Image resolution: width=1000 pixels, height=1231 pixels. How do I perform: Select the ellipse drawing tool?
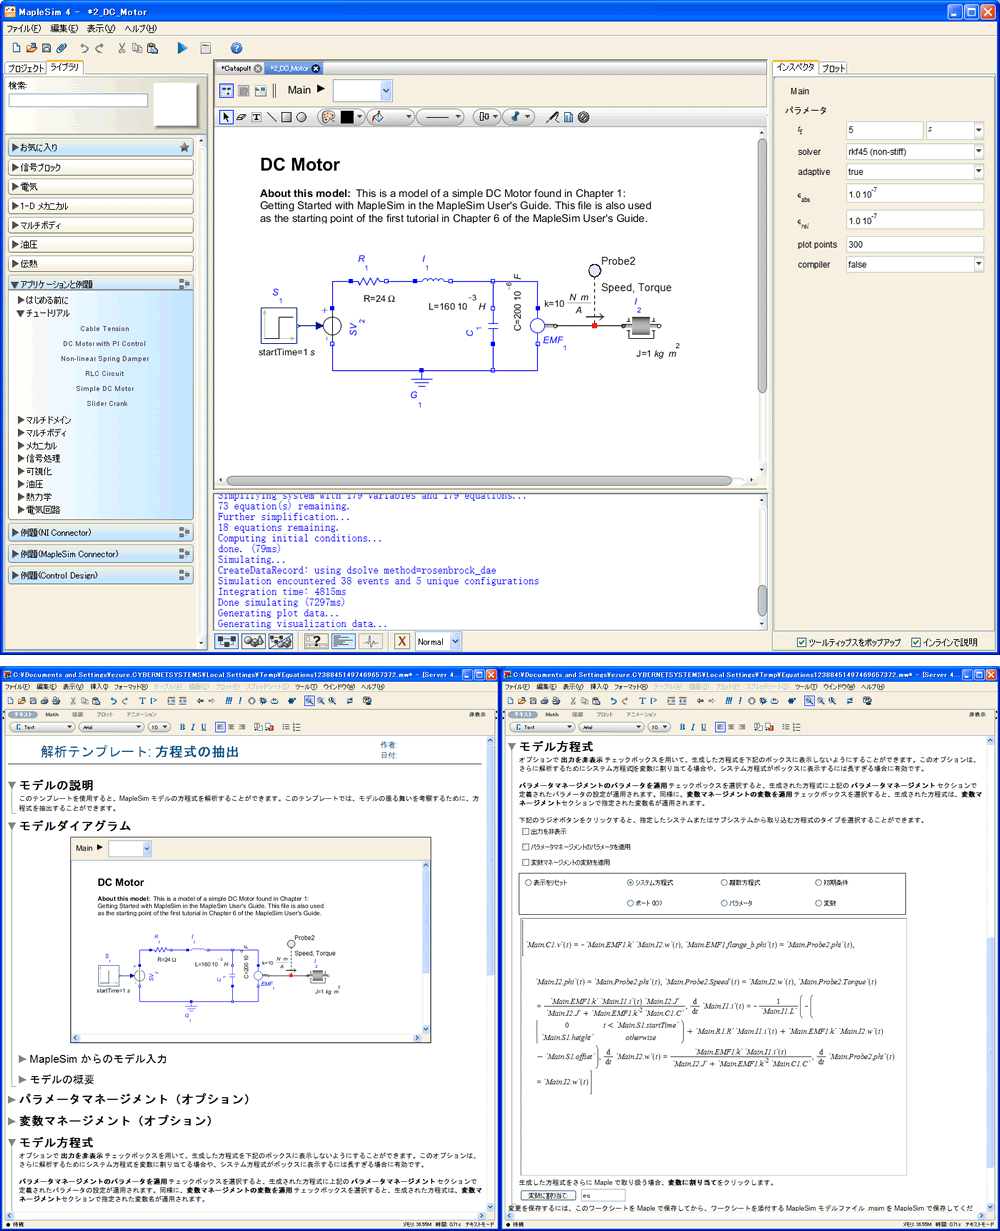(x=301, y=117)
